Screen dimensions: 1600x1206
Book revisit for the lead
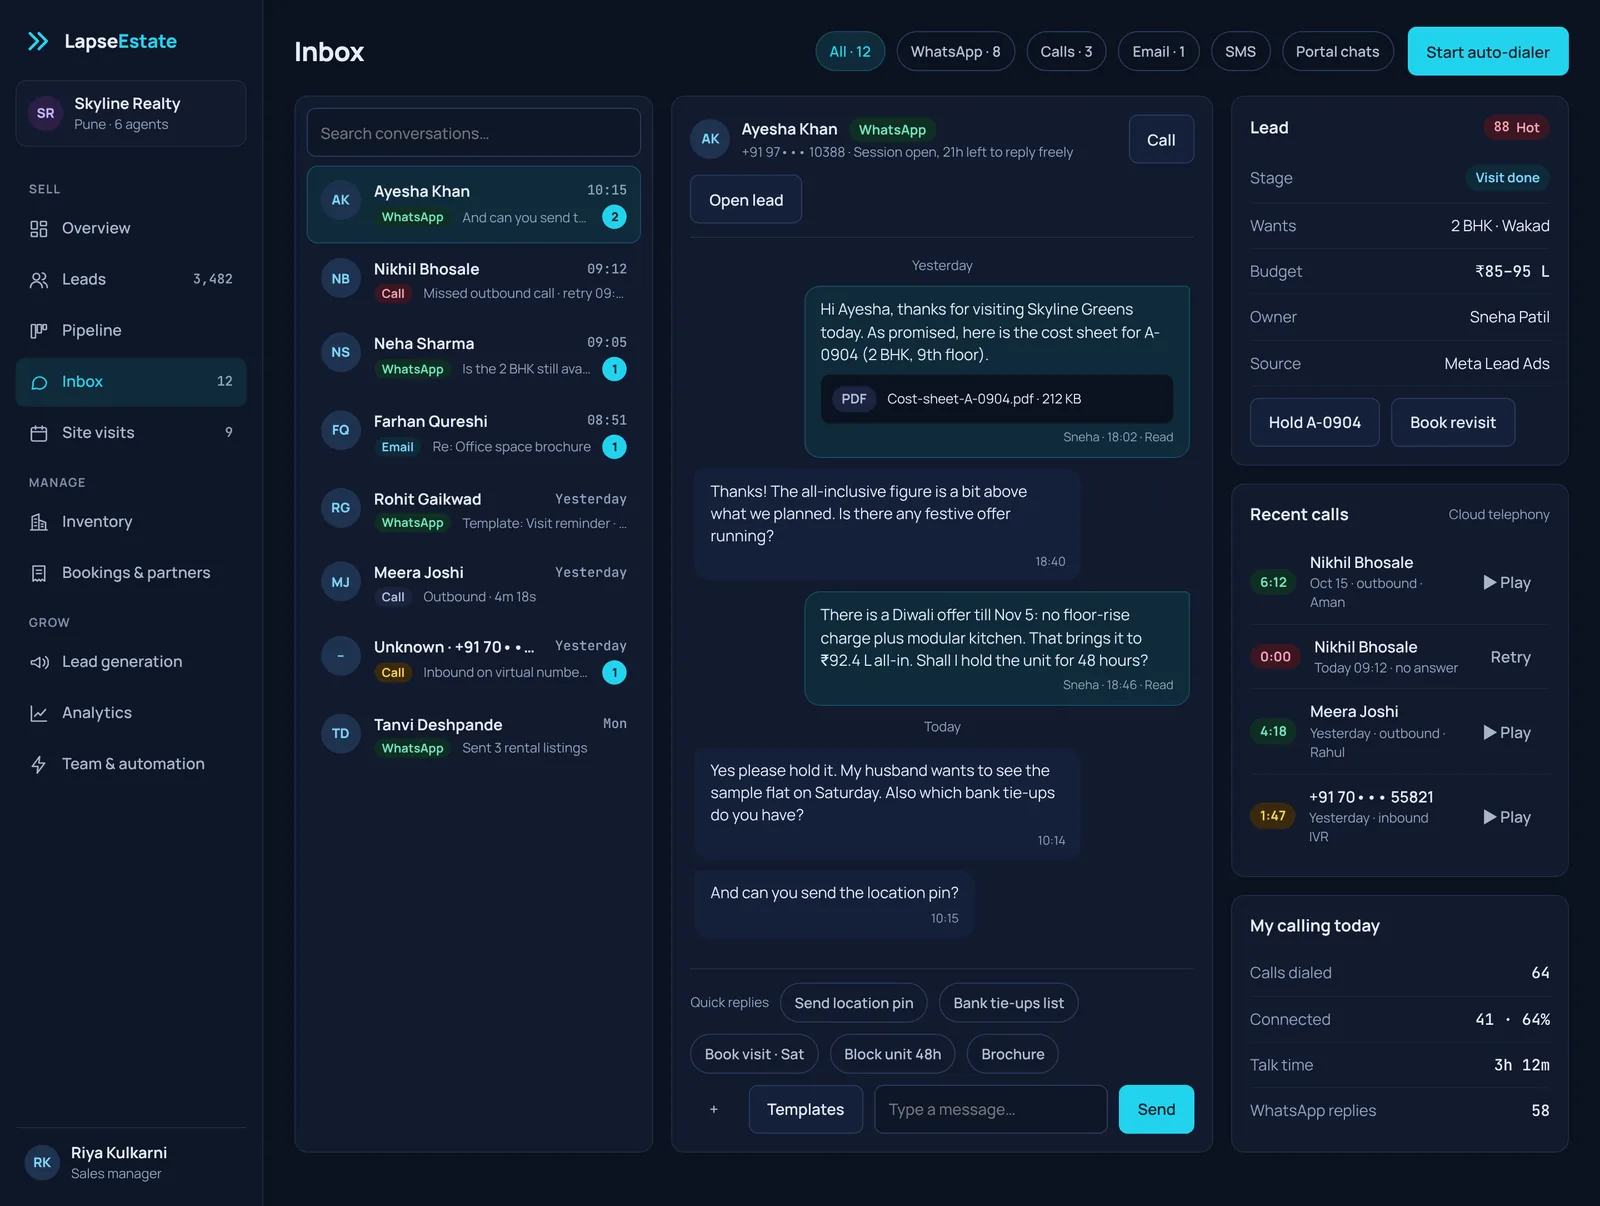click(x=1452, y=422)
